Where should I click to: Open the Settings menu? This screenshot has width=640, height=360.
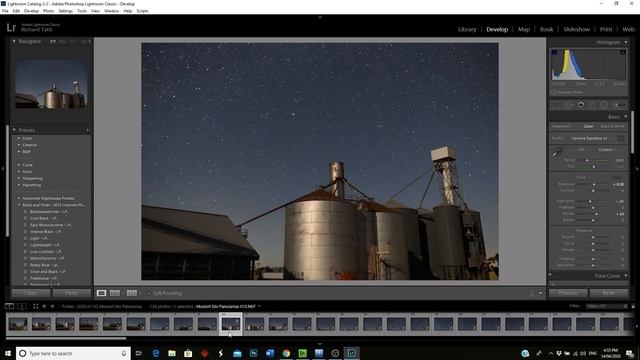coord(65,11)
